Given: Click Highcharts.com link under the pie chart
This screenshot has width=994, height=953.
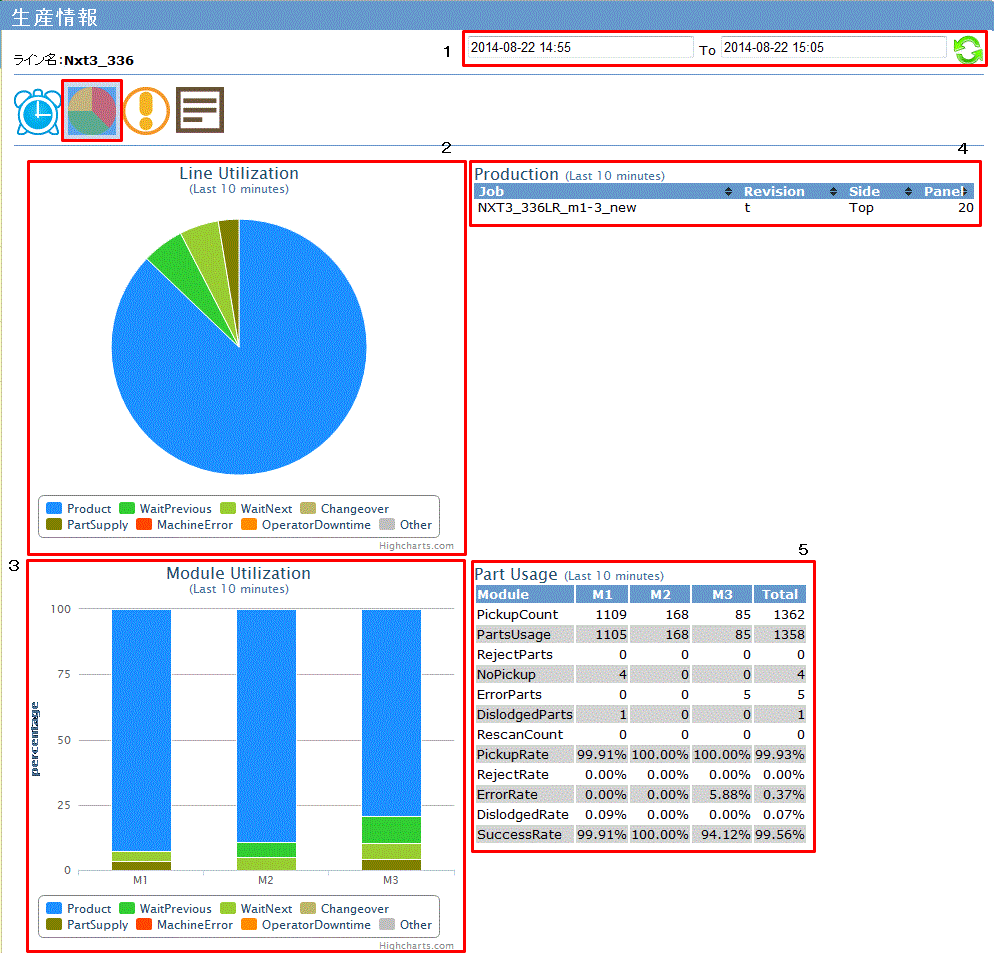Looking at the screenshot, I should point(416,546).
